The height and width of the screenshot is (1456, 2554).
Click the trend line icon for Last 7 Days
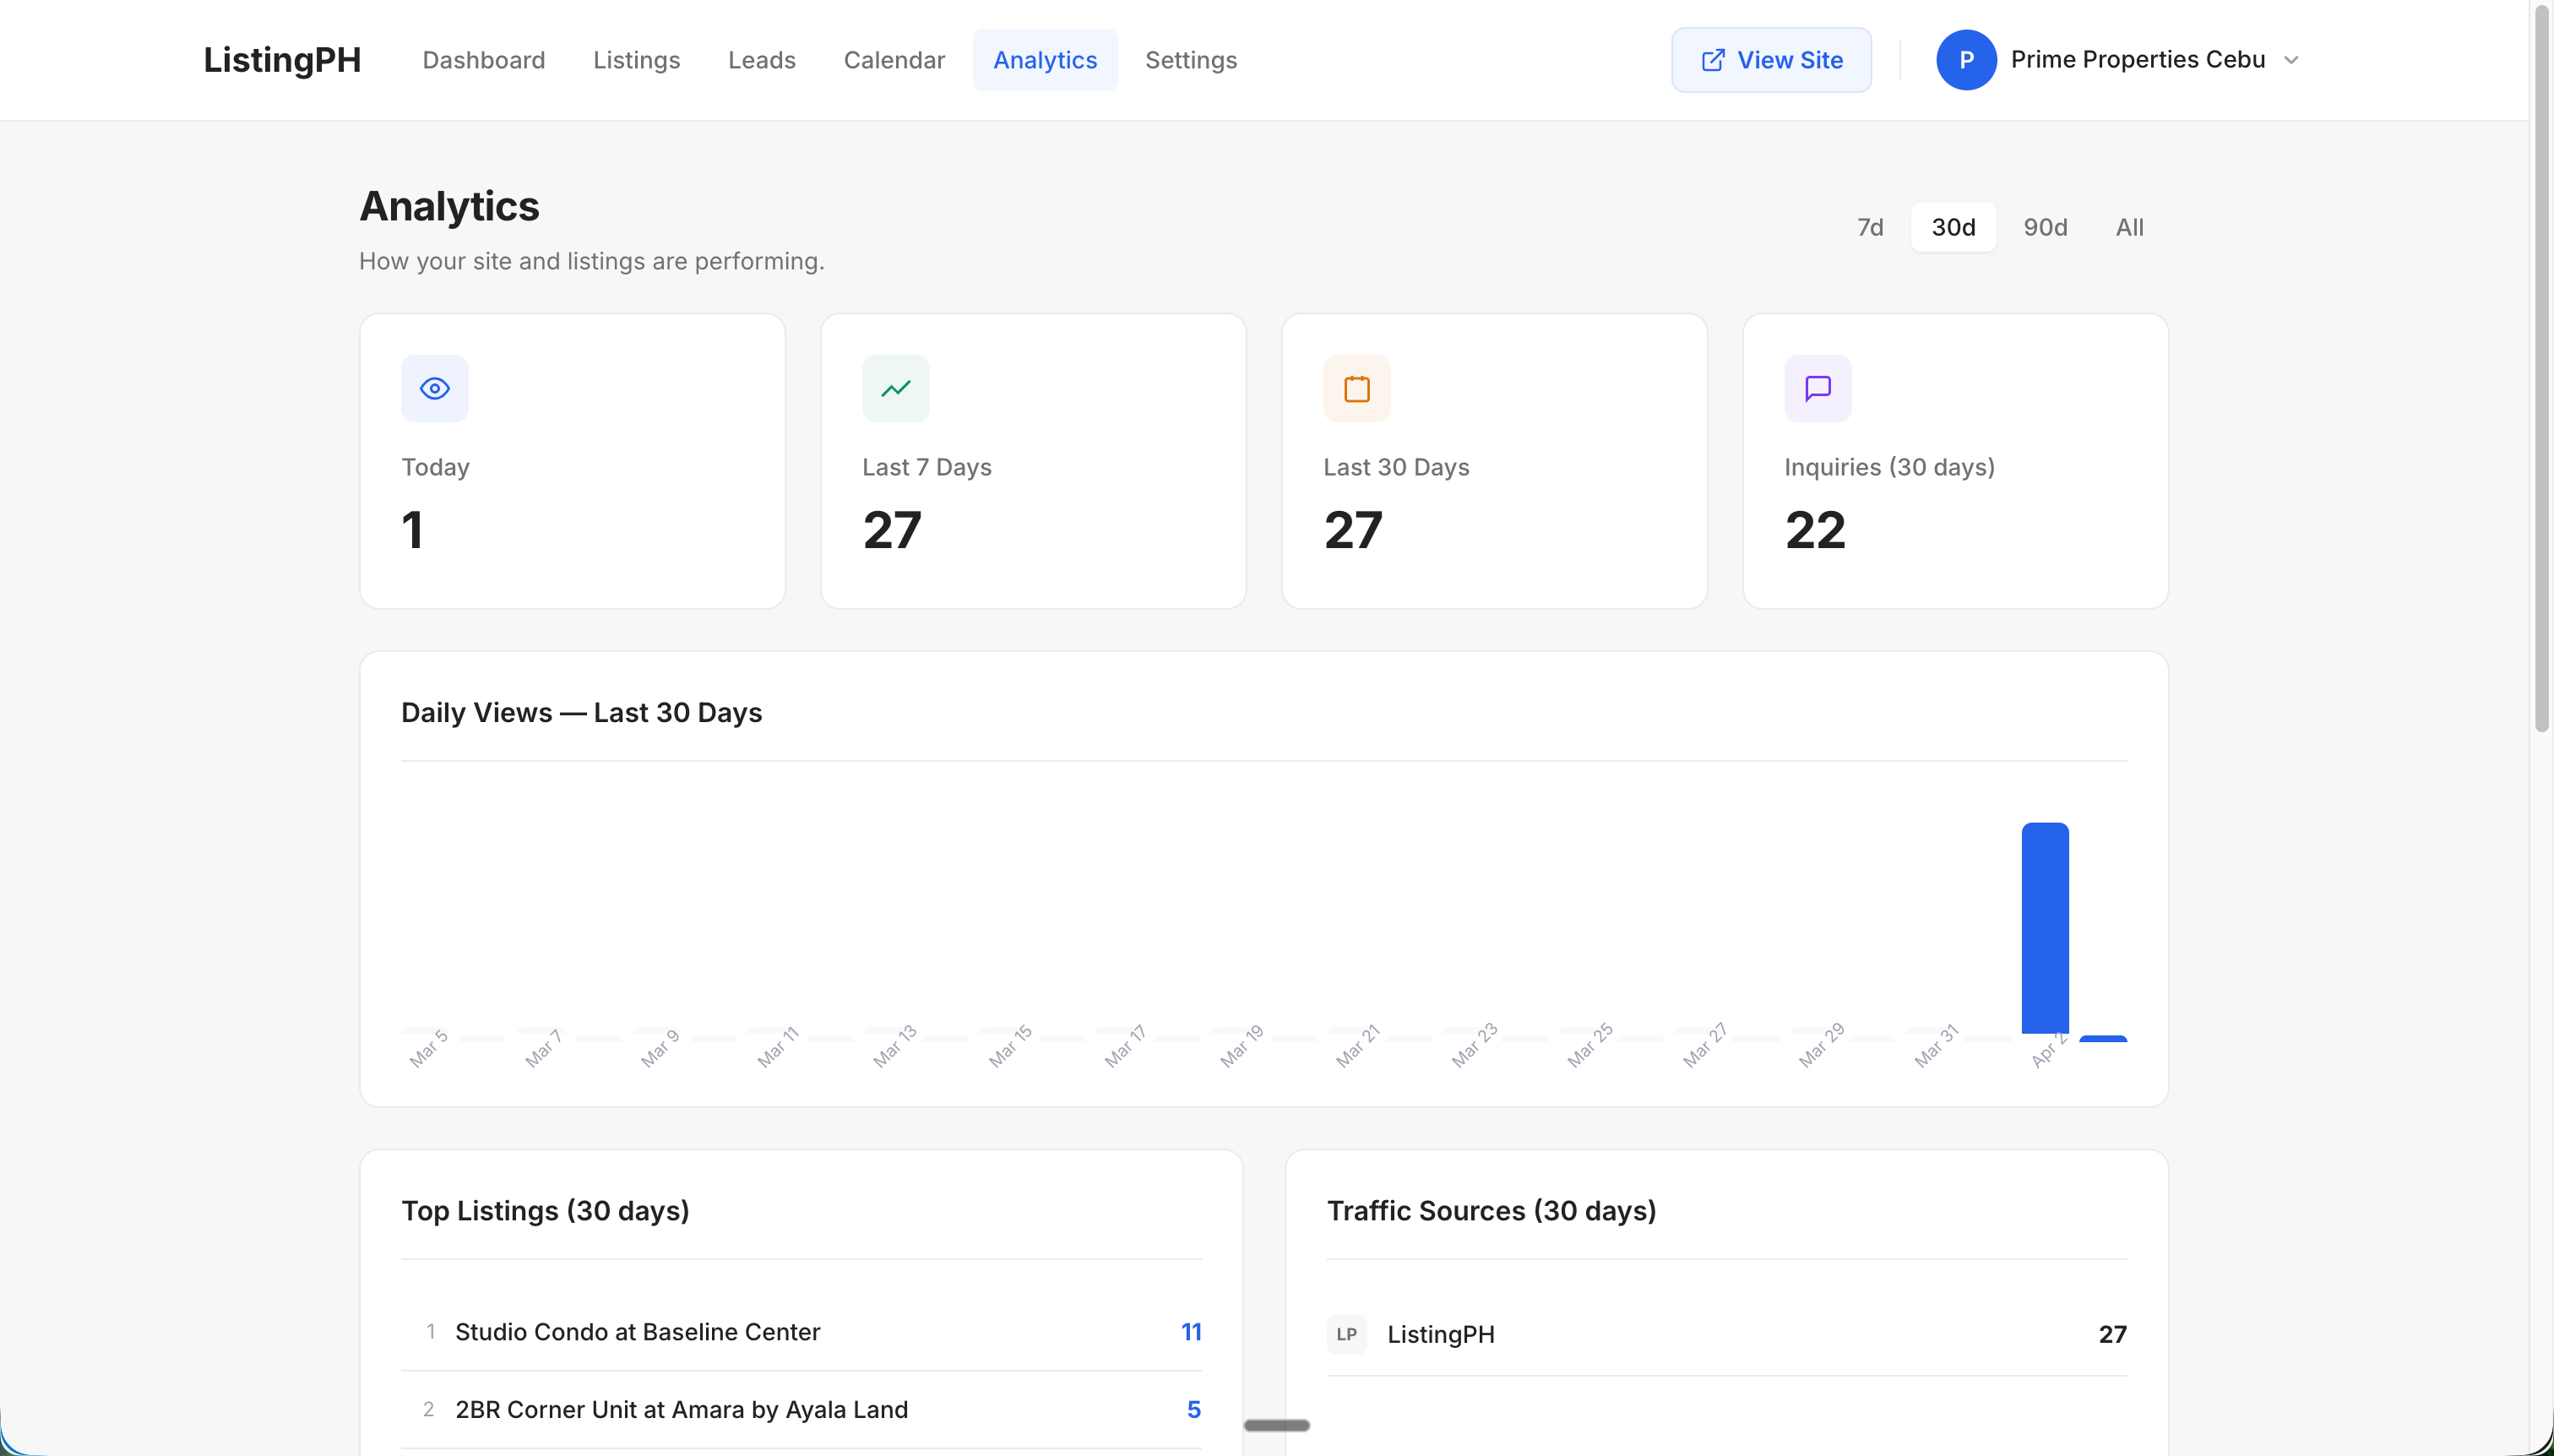tap(895, 388)
